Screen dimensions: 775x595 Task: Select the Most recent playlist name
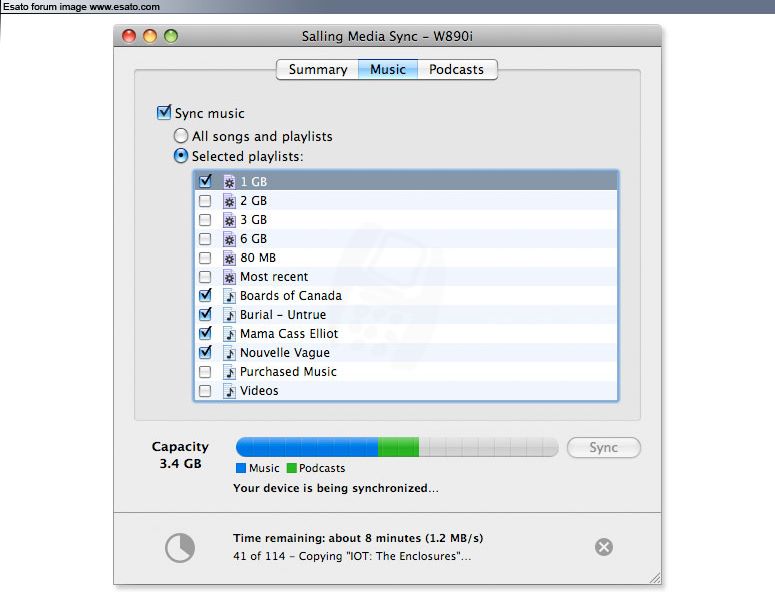[274, 277]
